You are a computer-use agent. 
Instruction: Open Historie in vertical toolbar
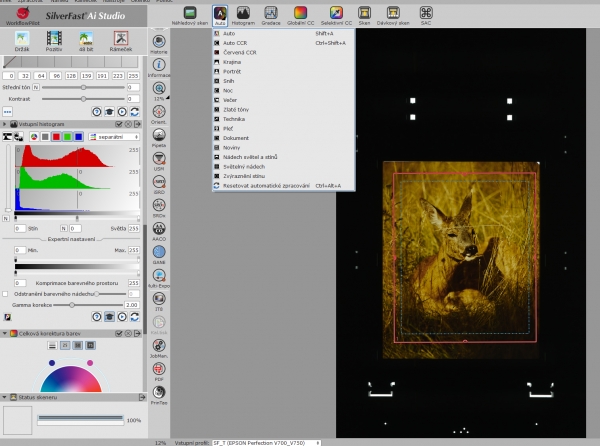click(159, 44)
